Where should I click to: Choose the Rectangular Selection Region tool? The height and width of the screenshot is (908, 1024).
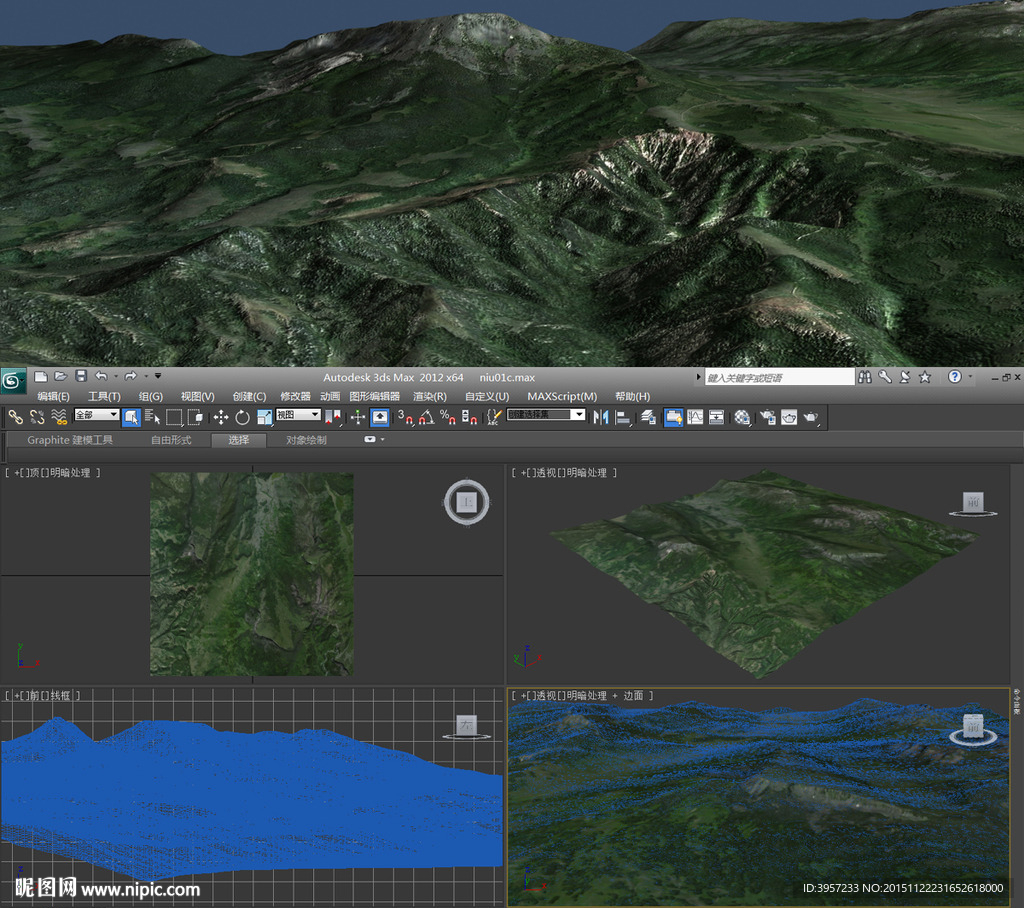[x=174, y=417]
